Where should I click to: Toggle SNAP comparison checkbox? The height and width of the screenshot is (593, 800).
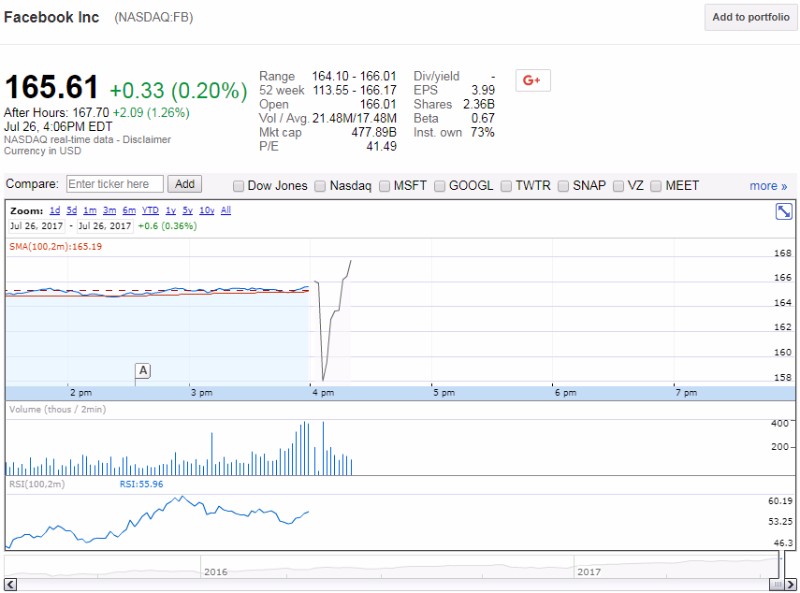coord(563,186)
